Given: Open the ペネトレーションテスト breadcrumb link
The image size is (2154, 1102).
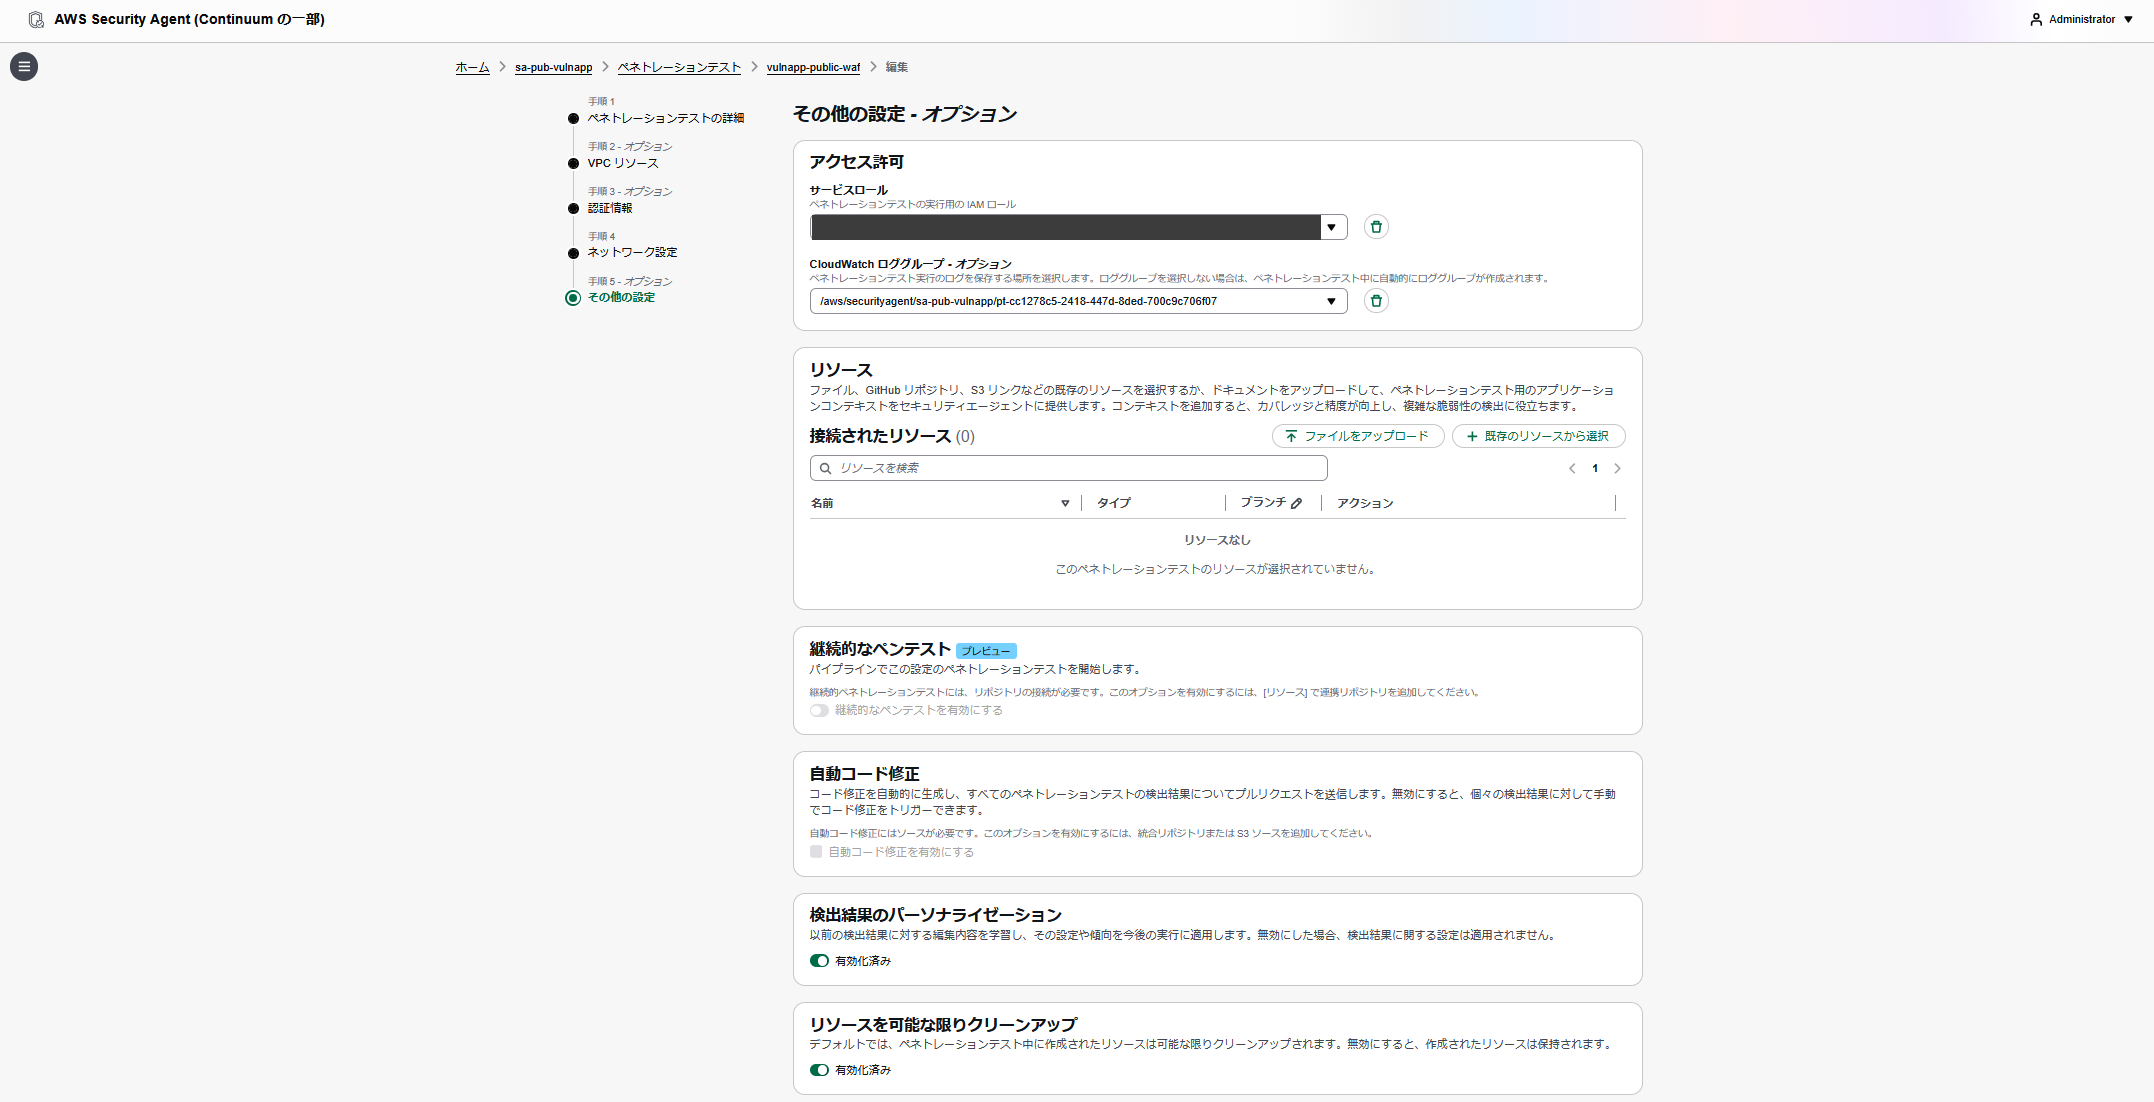Looking at the screenshot, I should pos(679,67).
